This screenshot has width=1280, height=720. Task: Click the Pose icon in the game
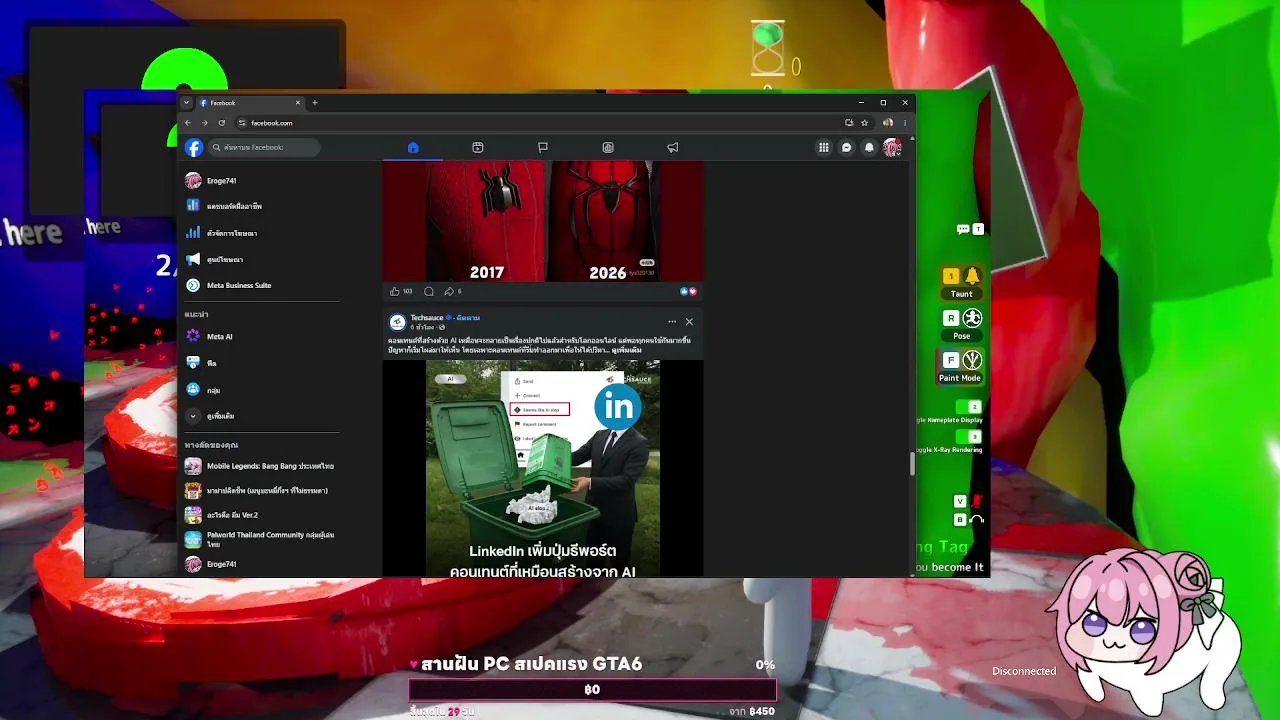point(972,318)
